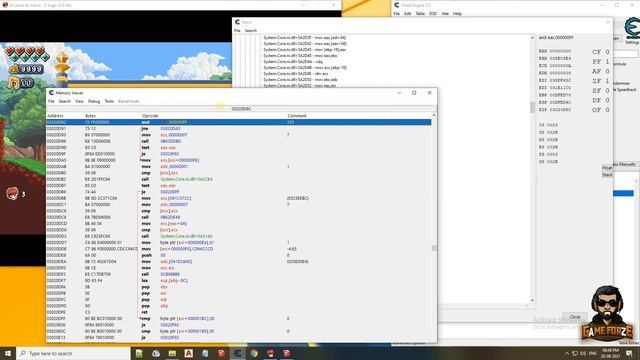
Task: Click the Tracer window title icon
Action: [x=237, y=22]
